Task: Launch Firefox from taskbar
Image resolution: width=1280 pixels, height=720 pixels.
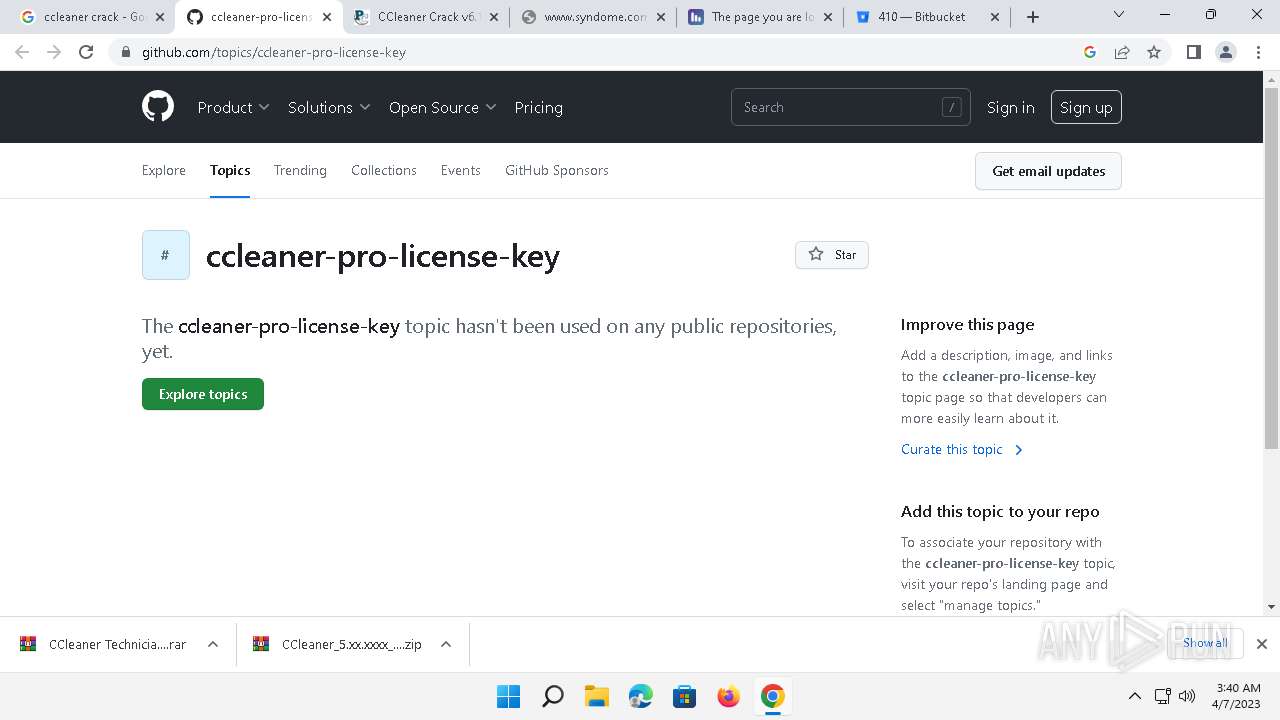Action: pyautogui.click(x=729, y=696)
